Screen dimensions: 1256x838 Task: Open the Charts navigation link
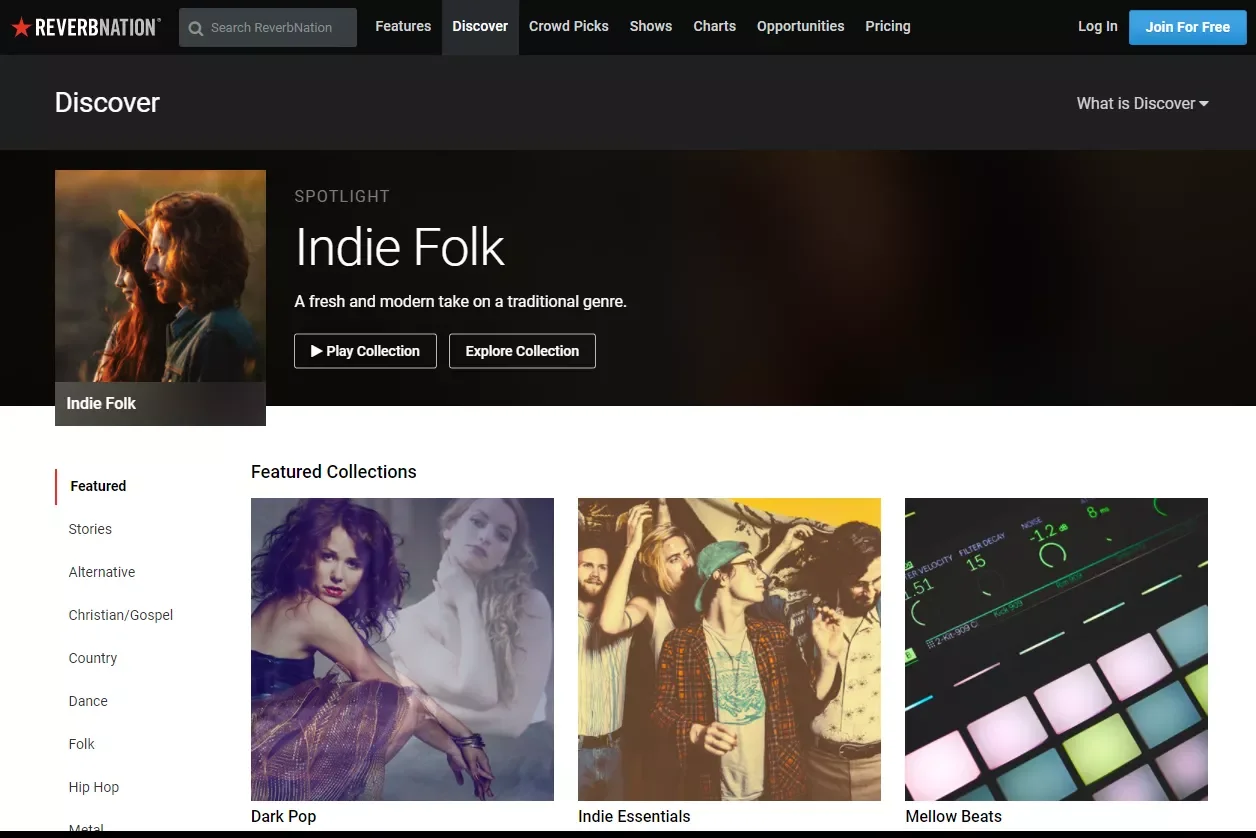(x=715, y=26)
